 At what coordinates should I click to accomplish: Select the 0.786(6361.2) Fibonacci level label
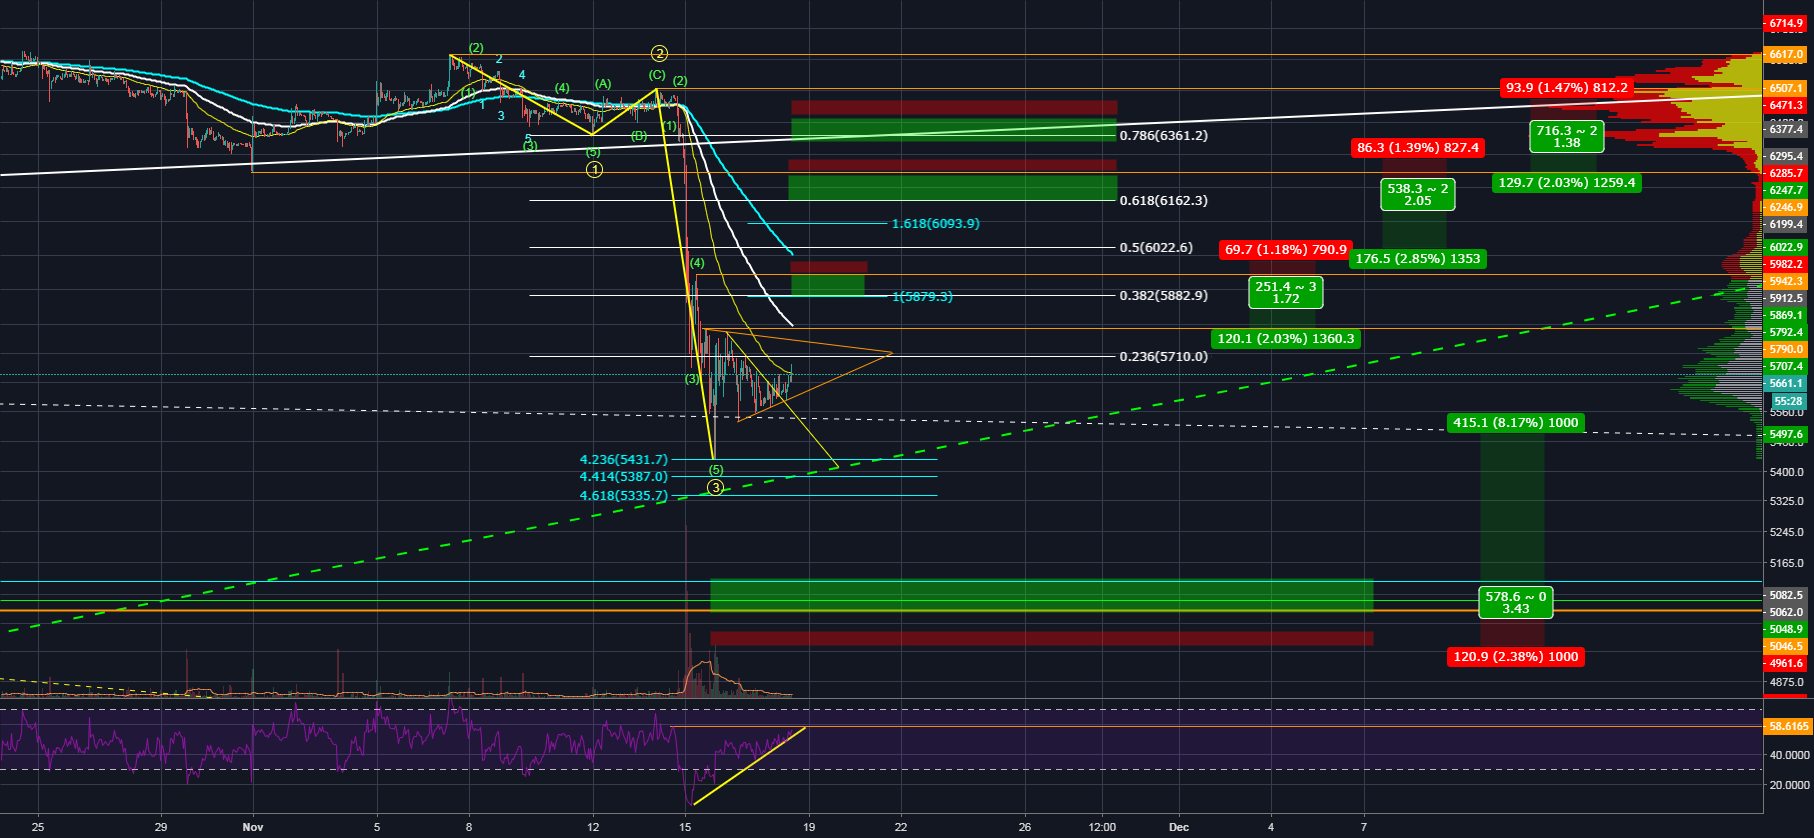(1163, 136)
